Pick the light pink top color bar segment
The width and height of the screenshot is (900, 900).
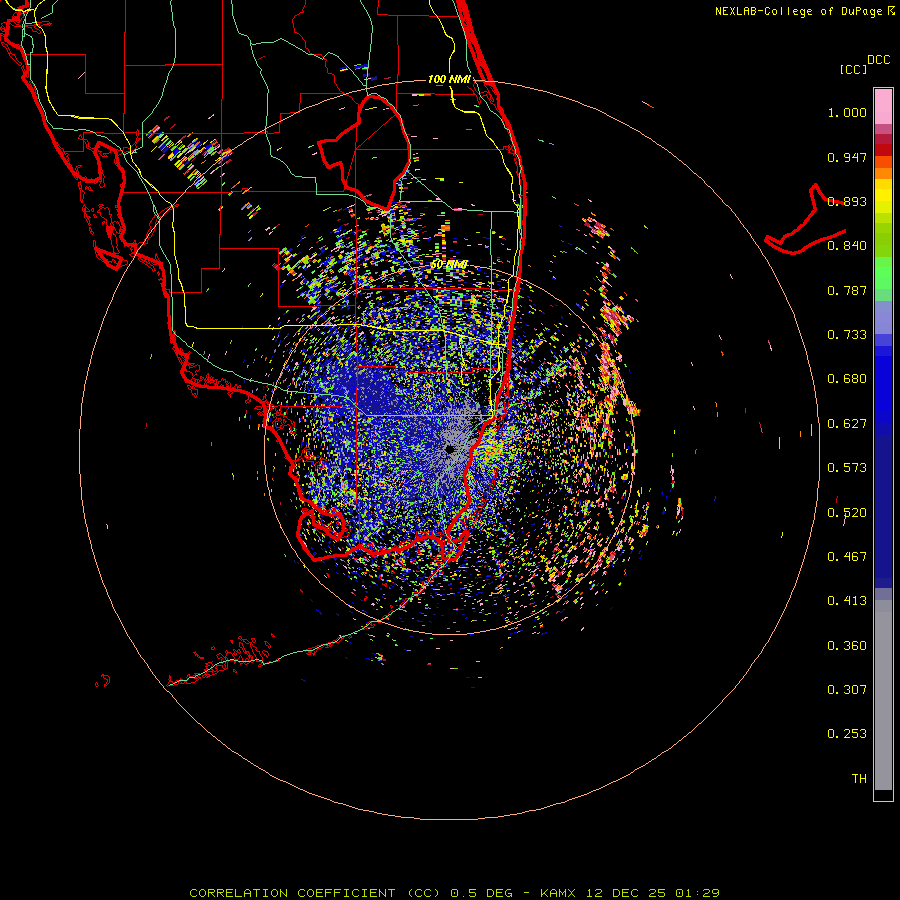(883, 106)
